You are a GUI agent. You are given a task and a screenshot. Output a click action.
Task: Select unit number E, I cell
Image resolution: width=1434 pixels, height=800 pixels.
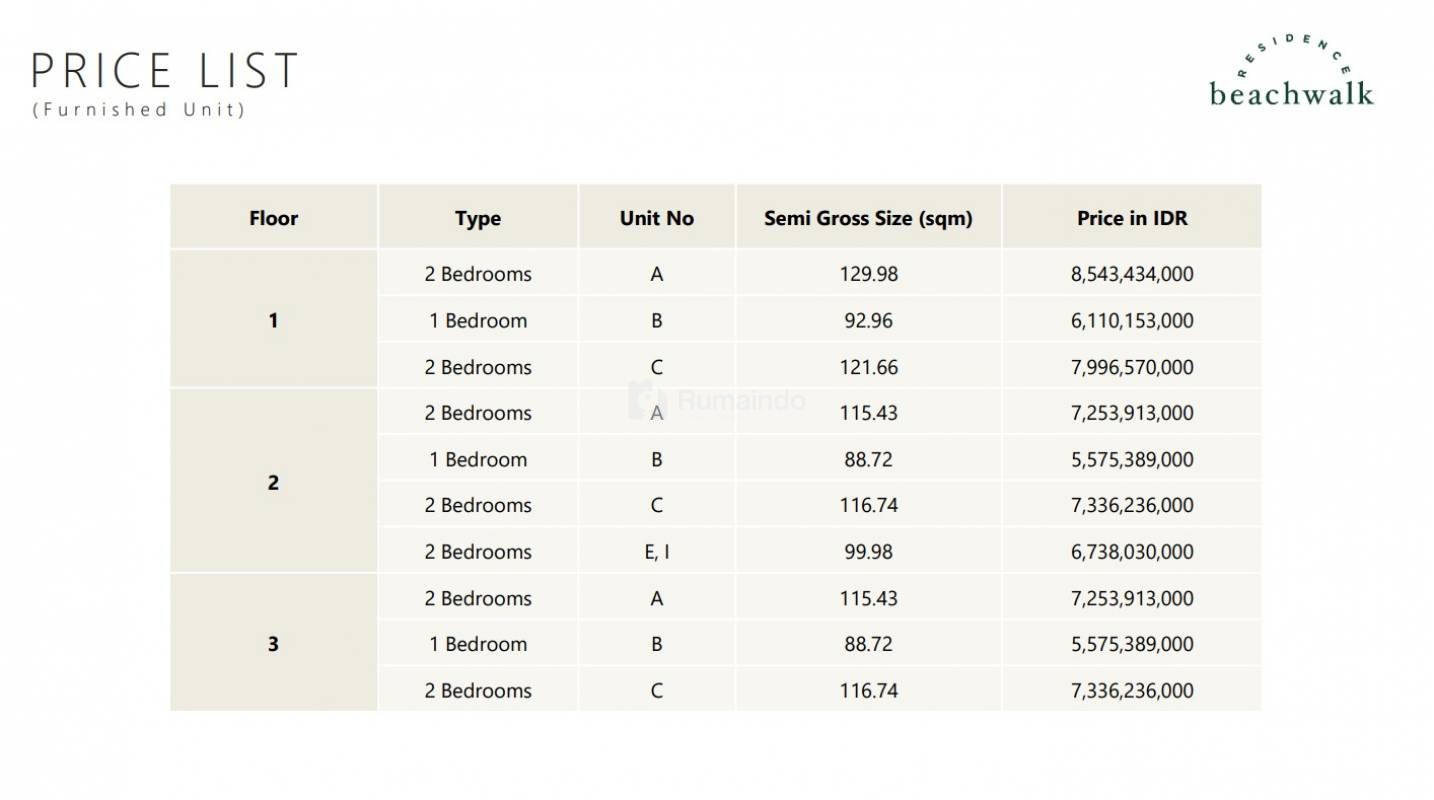click(656, 552)
